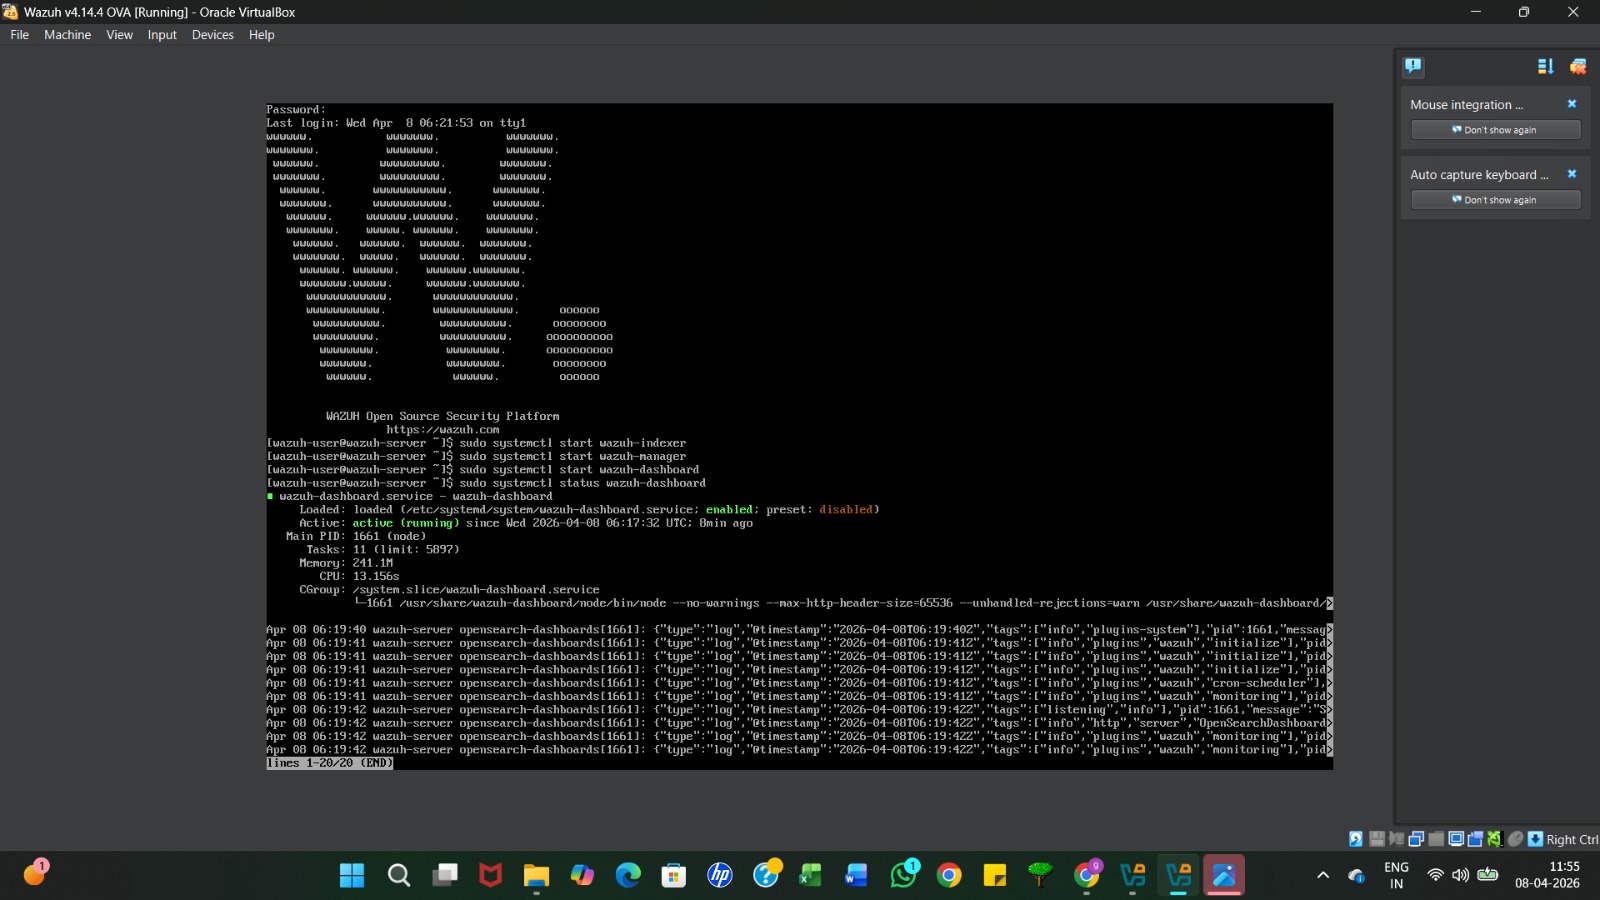The image size is (1600, 900).
Task: Click the mouse capture status icon
Action: click(x=1516, y=839)
